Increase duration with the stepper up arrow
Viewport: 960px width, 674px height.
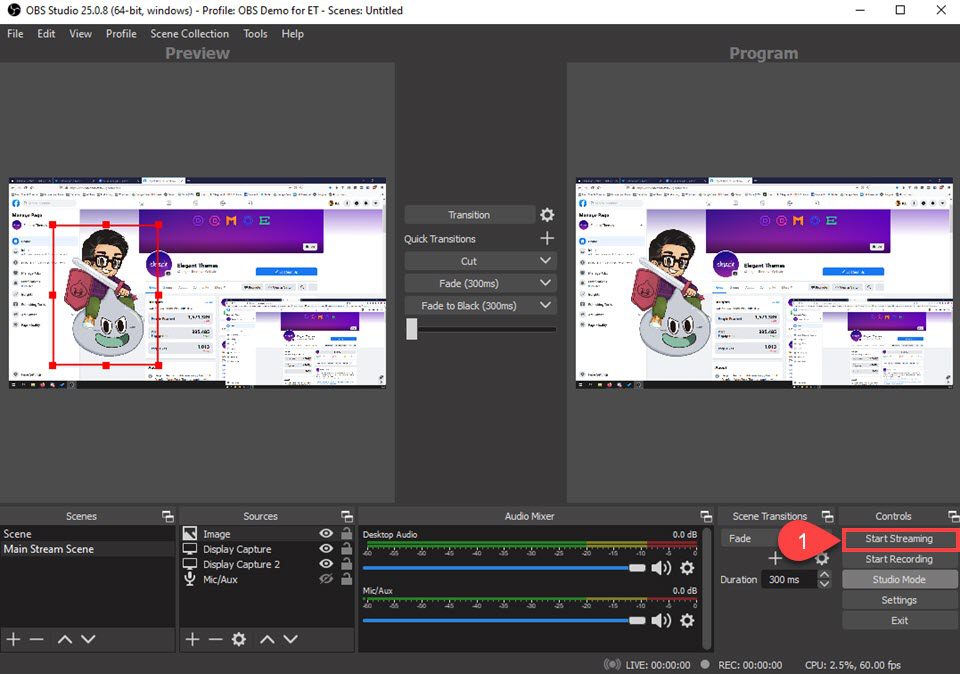pyautogui.click(x=824, y=573)
